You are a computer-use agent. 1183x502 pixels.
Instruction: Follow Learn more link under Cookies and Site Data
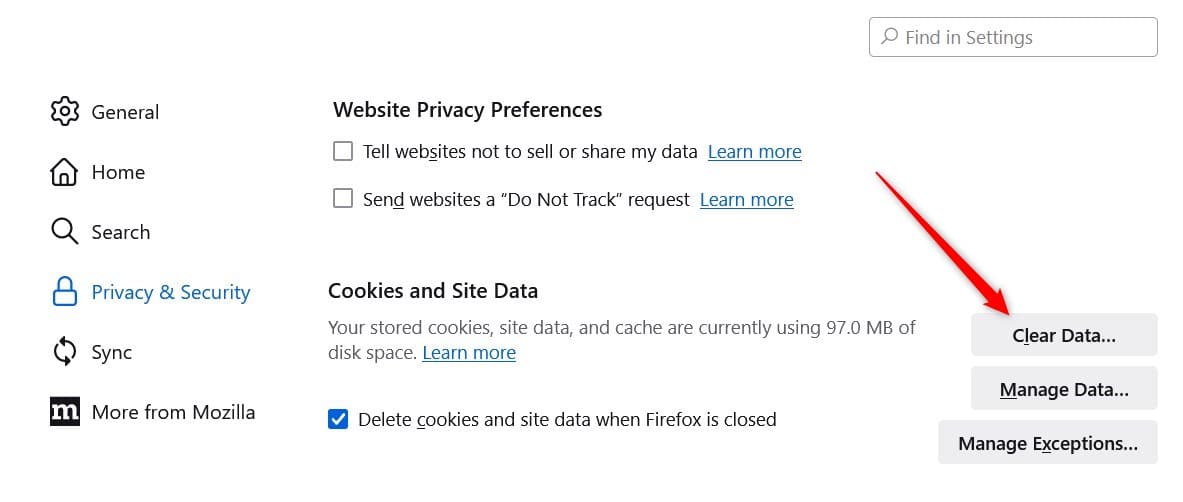469,353
